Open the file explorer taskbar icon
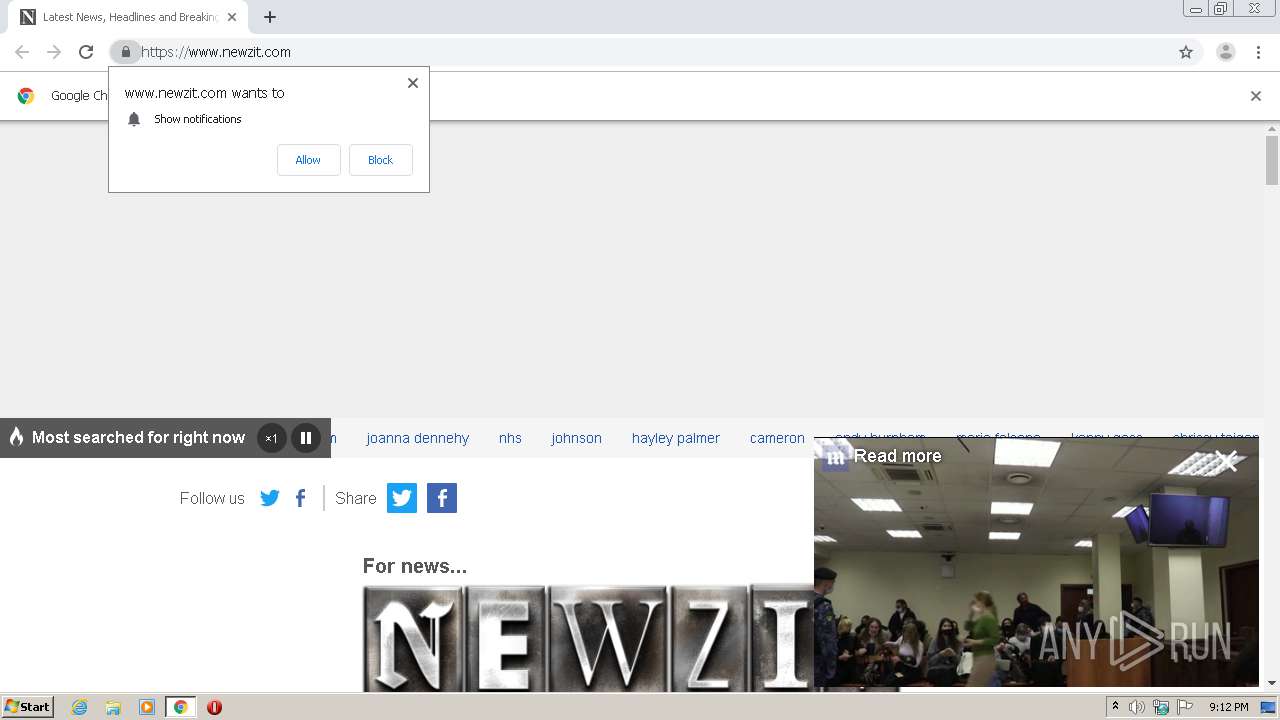This screenshot has height=720, width=1280. point(113,707)
